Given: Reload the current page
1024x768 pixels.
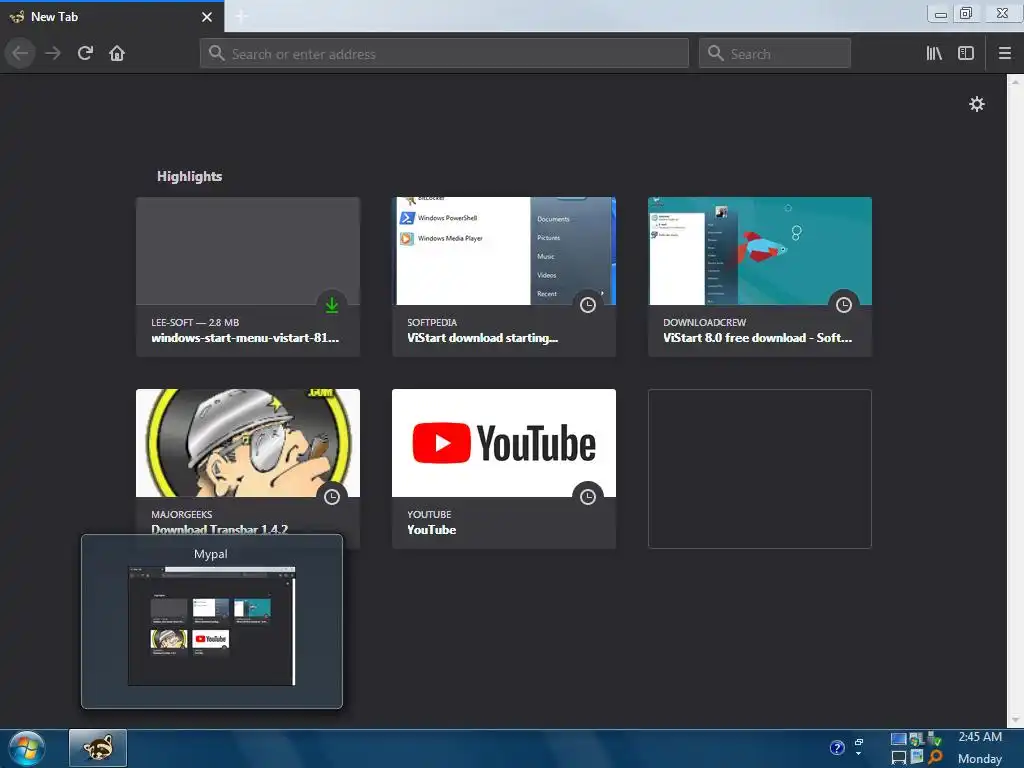Looking at the screenshot, I should tap(85, 53).
